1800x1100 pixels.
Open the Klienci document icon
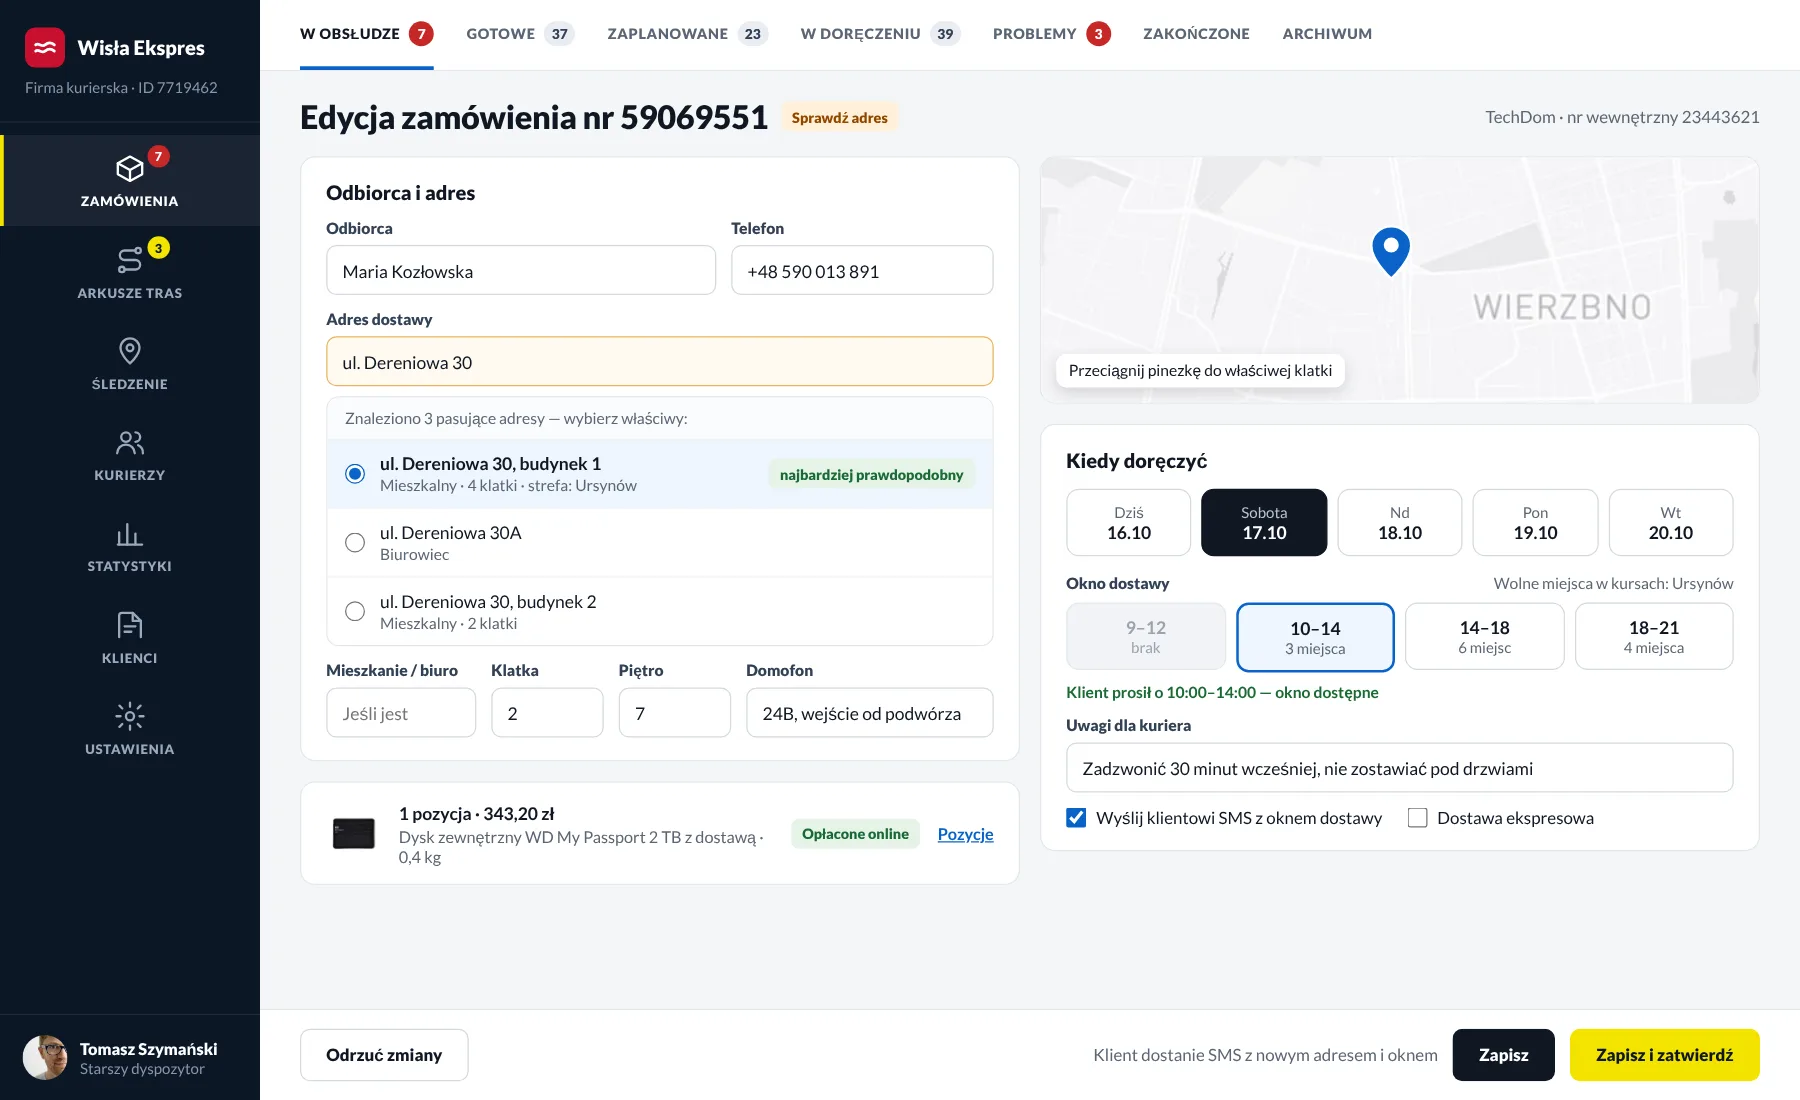point(130,625)
